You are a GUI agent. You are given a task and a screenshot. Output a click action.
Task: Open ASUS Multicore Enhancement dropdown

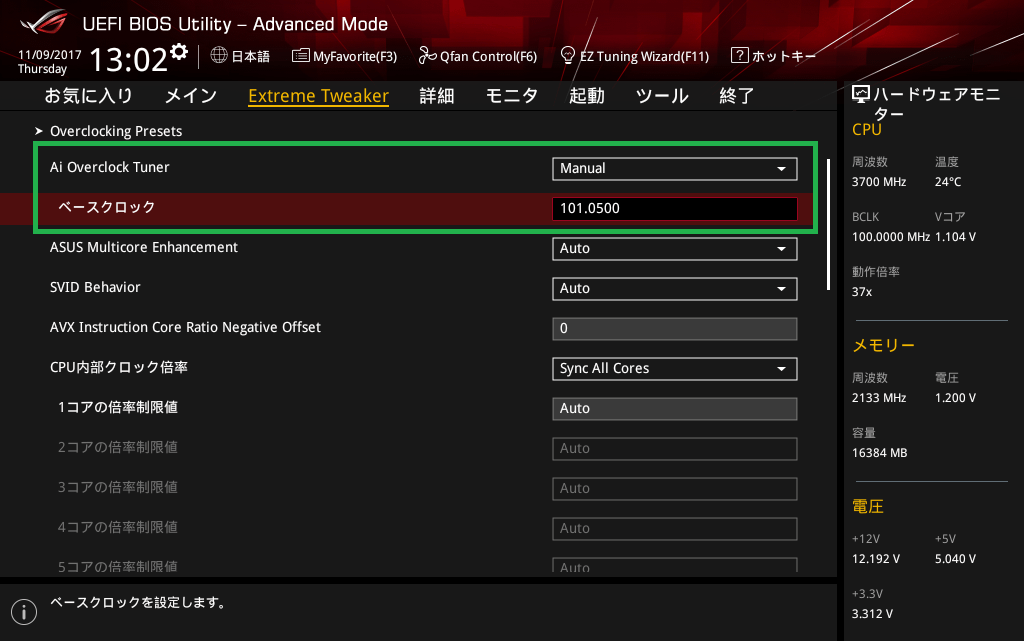[675, 249]
